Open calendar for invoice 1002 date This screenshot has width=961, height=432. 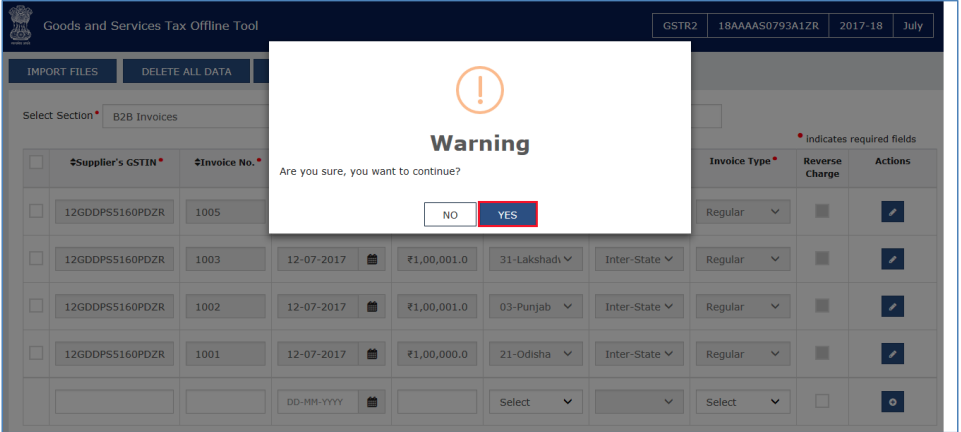pyautogui.click(x=372, y=306)
